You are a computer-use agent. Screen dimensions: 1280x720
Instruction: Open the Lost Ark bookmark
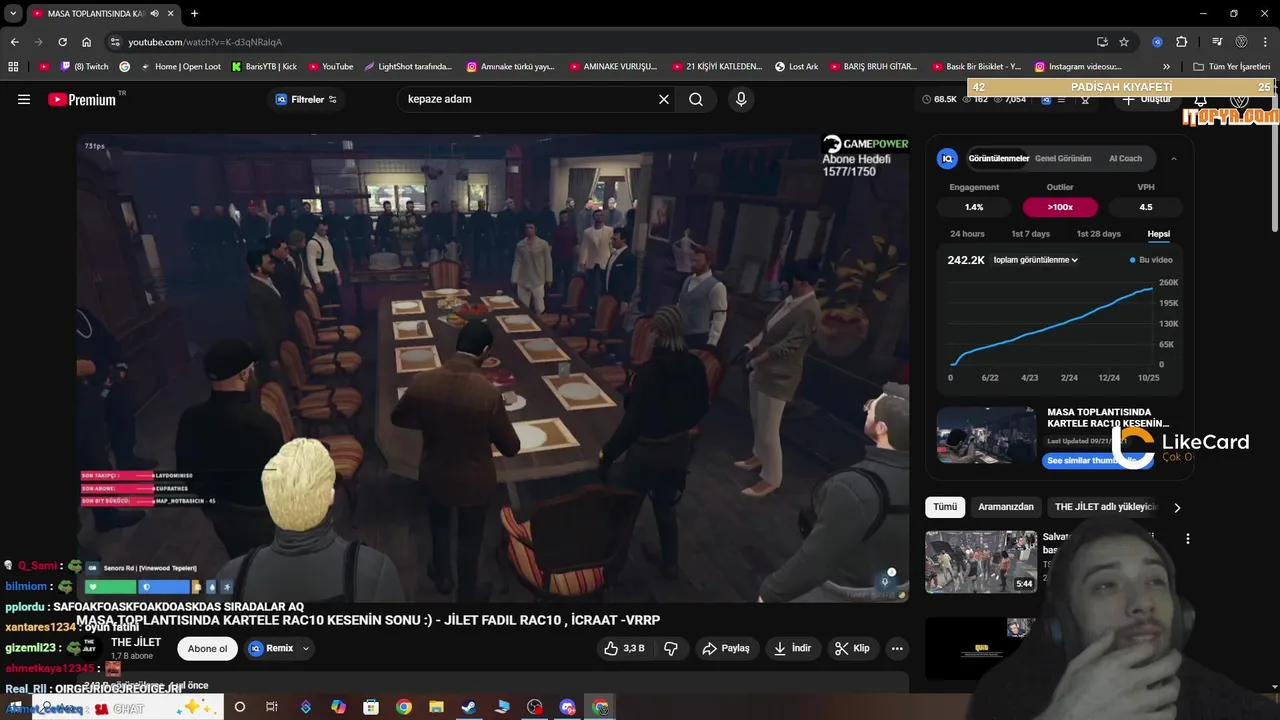(797, 66)
